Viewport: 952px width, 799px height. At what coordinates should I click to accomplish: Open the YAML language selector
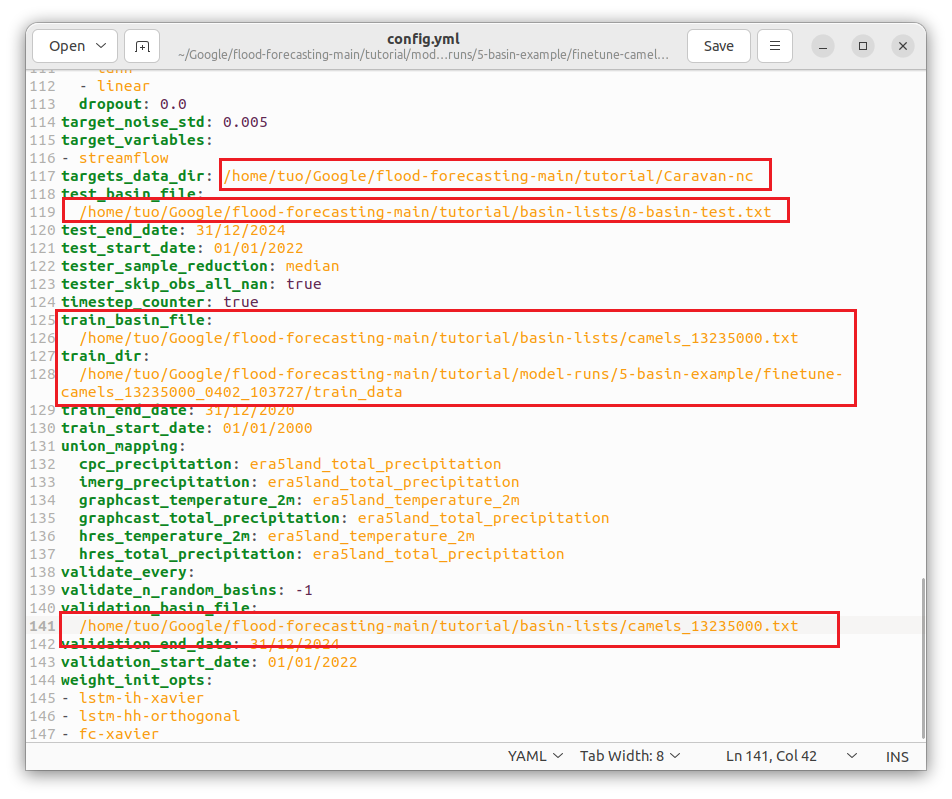click(535, 756)
